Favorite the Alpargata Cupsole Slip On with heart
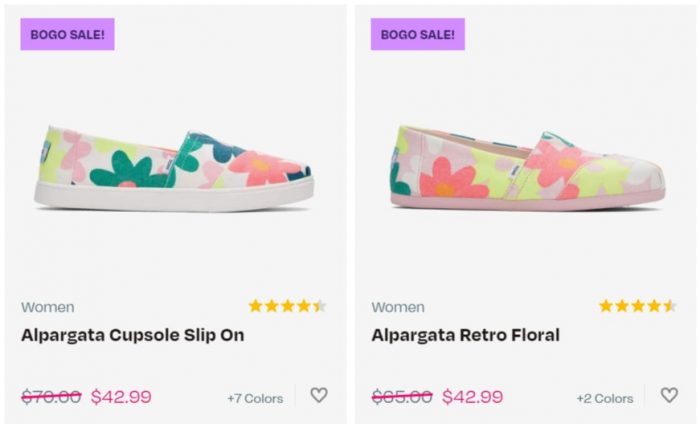The image size is (700, 424). coord(319,395)
